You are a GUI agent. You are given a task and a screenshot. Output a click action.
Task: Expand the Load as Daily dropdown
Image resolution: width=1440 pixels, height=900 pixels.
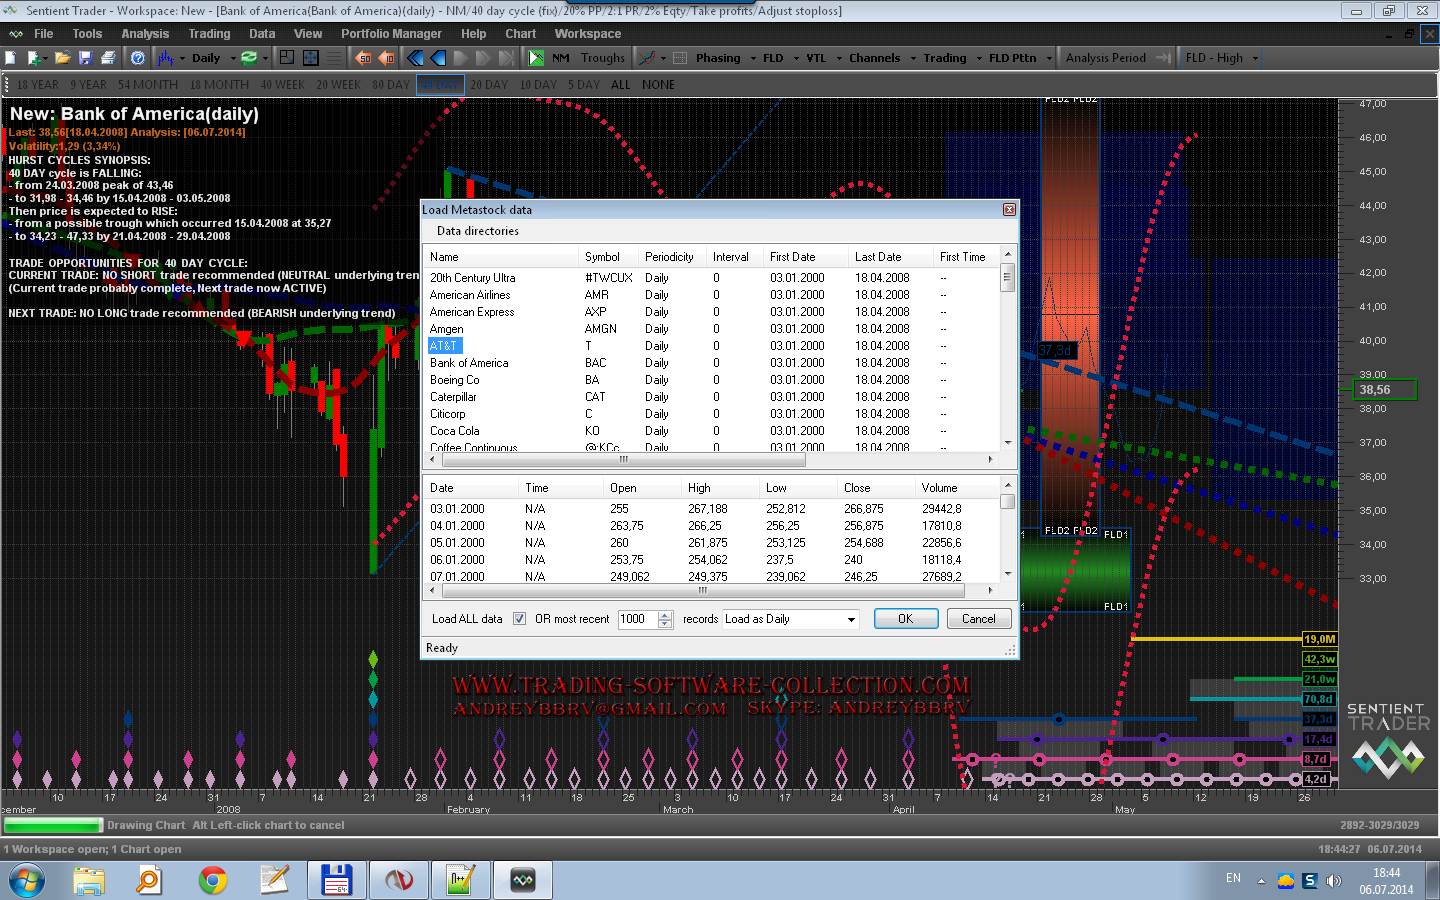(851, 620)
